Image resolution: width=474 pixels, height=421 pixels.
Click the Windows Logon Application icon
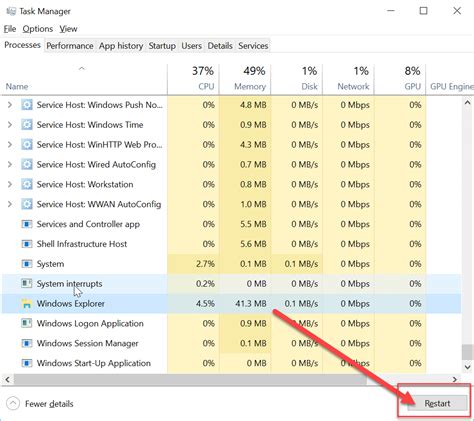pos(27,323)
